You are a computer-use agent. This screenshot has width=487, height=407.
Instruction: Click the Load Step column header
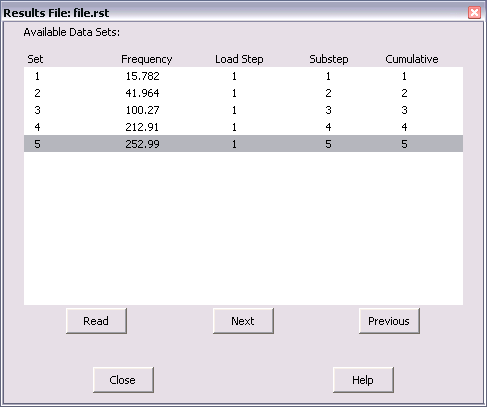(x=239, y=59)
